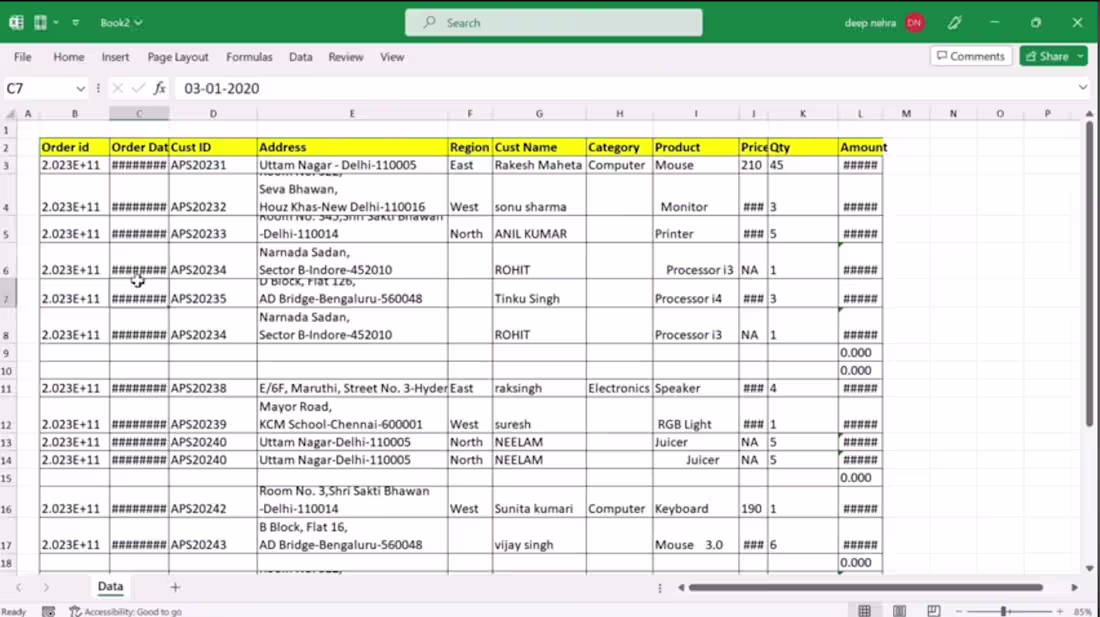Open the Data sheet tab
This screenshot has height=617, width=1100.
(110, 586)
